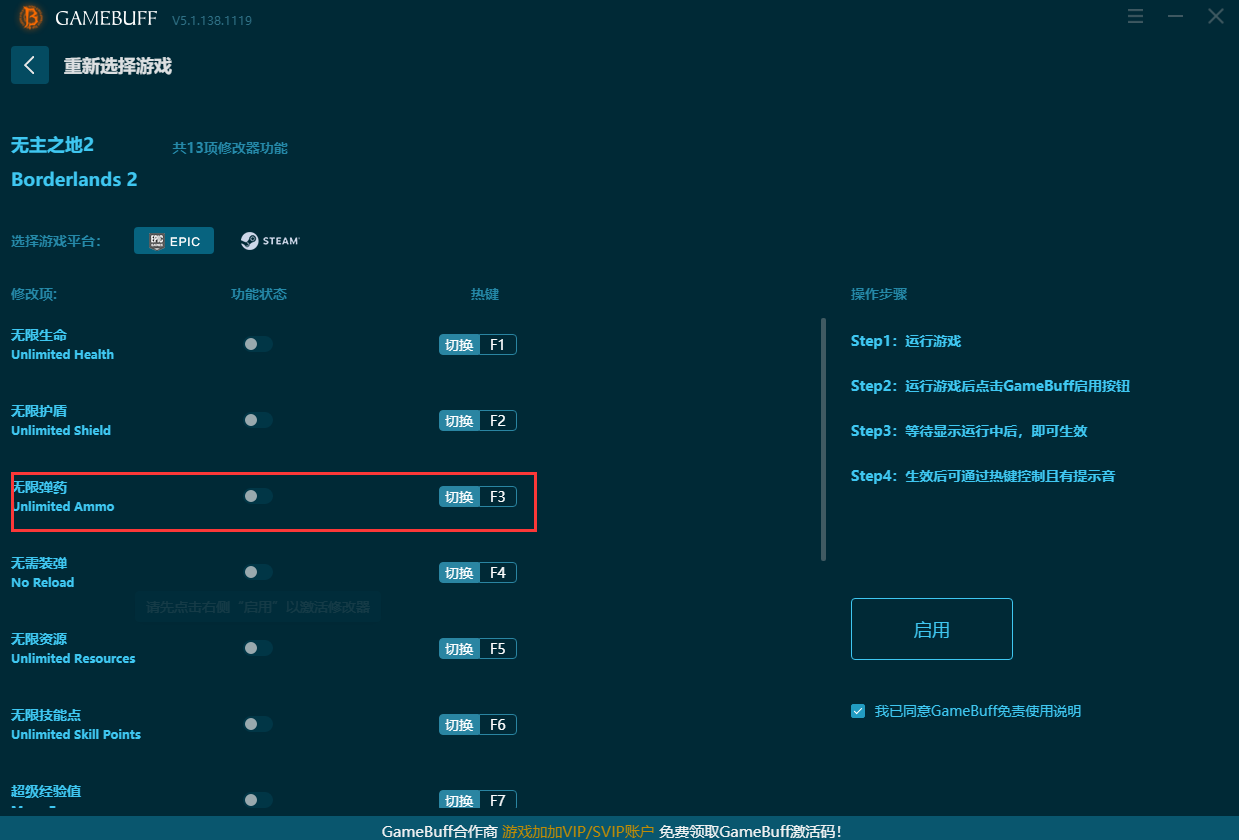1239x840 pixels.
Task: Go back with the left arrow button
Action: point(30,65)
